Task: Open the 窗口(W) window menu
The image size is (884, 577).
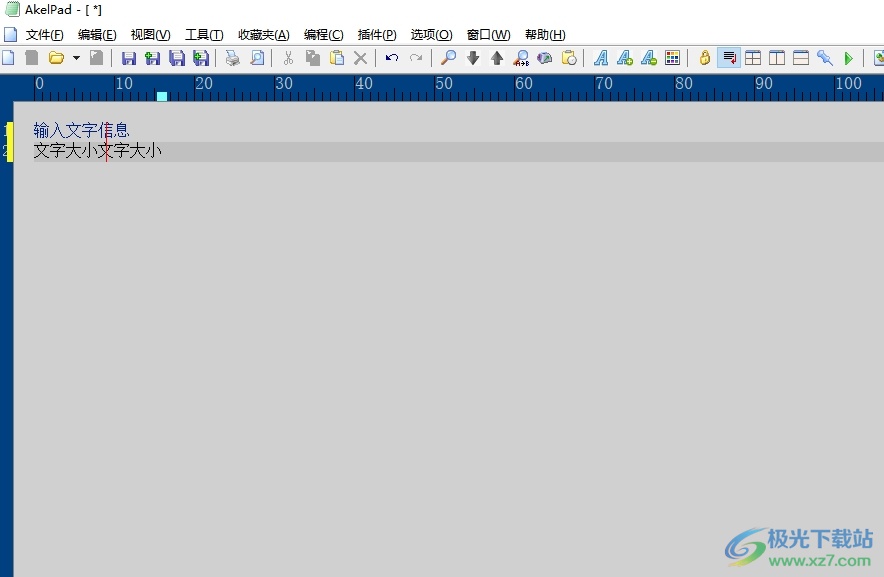Action: pos(489,34)
